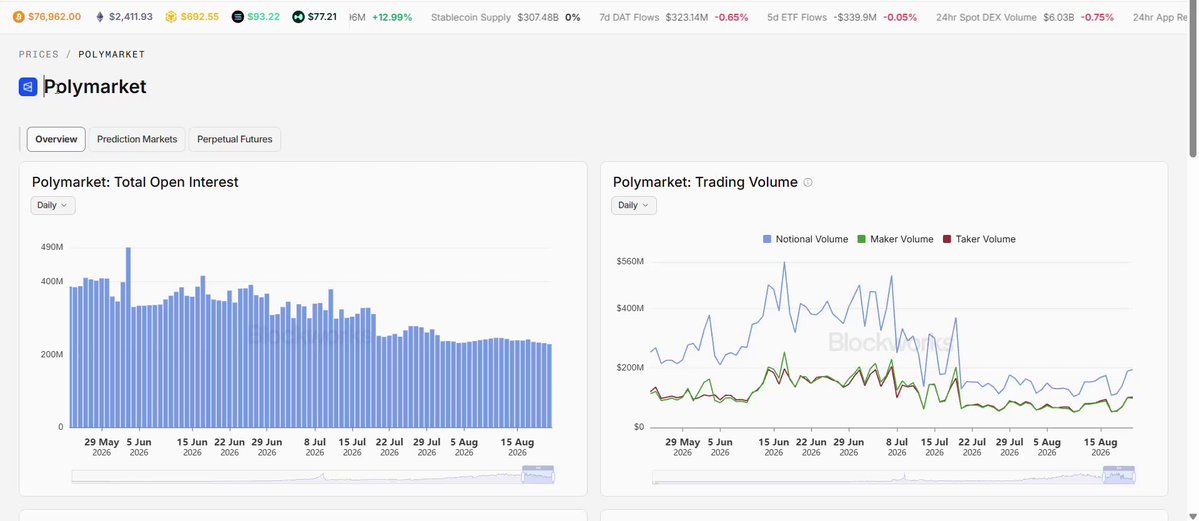The image size is (1199, 521).
Task: Click the tallest bar near 5 Jun
Action: coord(128,337)
